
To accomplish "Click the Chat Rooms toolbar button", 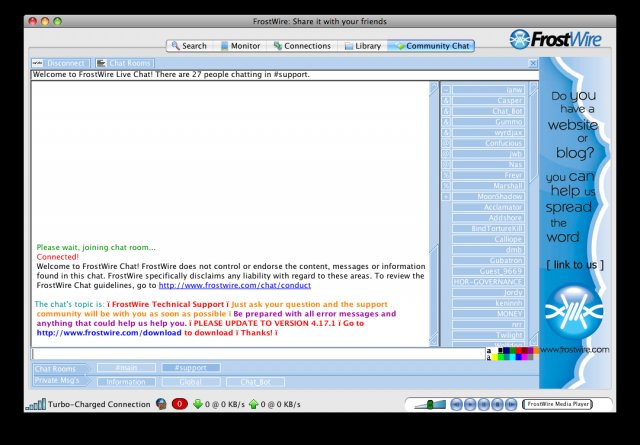I will (124, 63).
